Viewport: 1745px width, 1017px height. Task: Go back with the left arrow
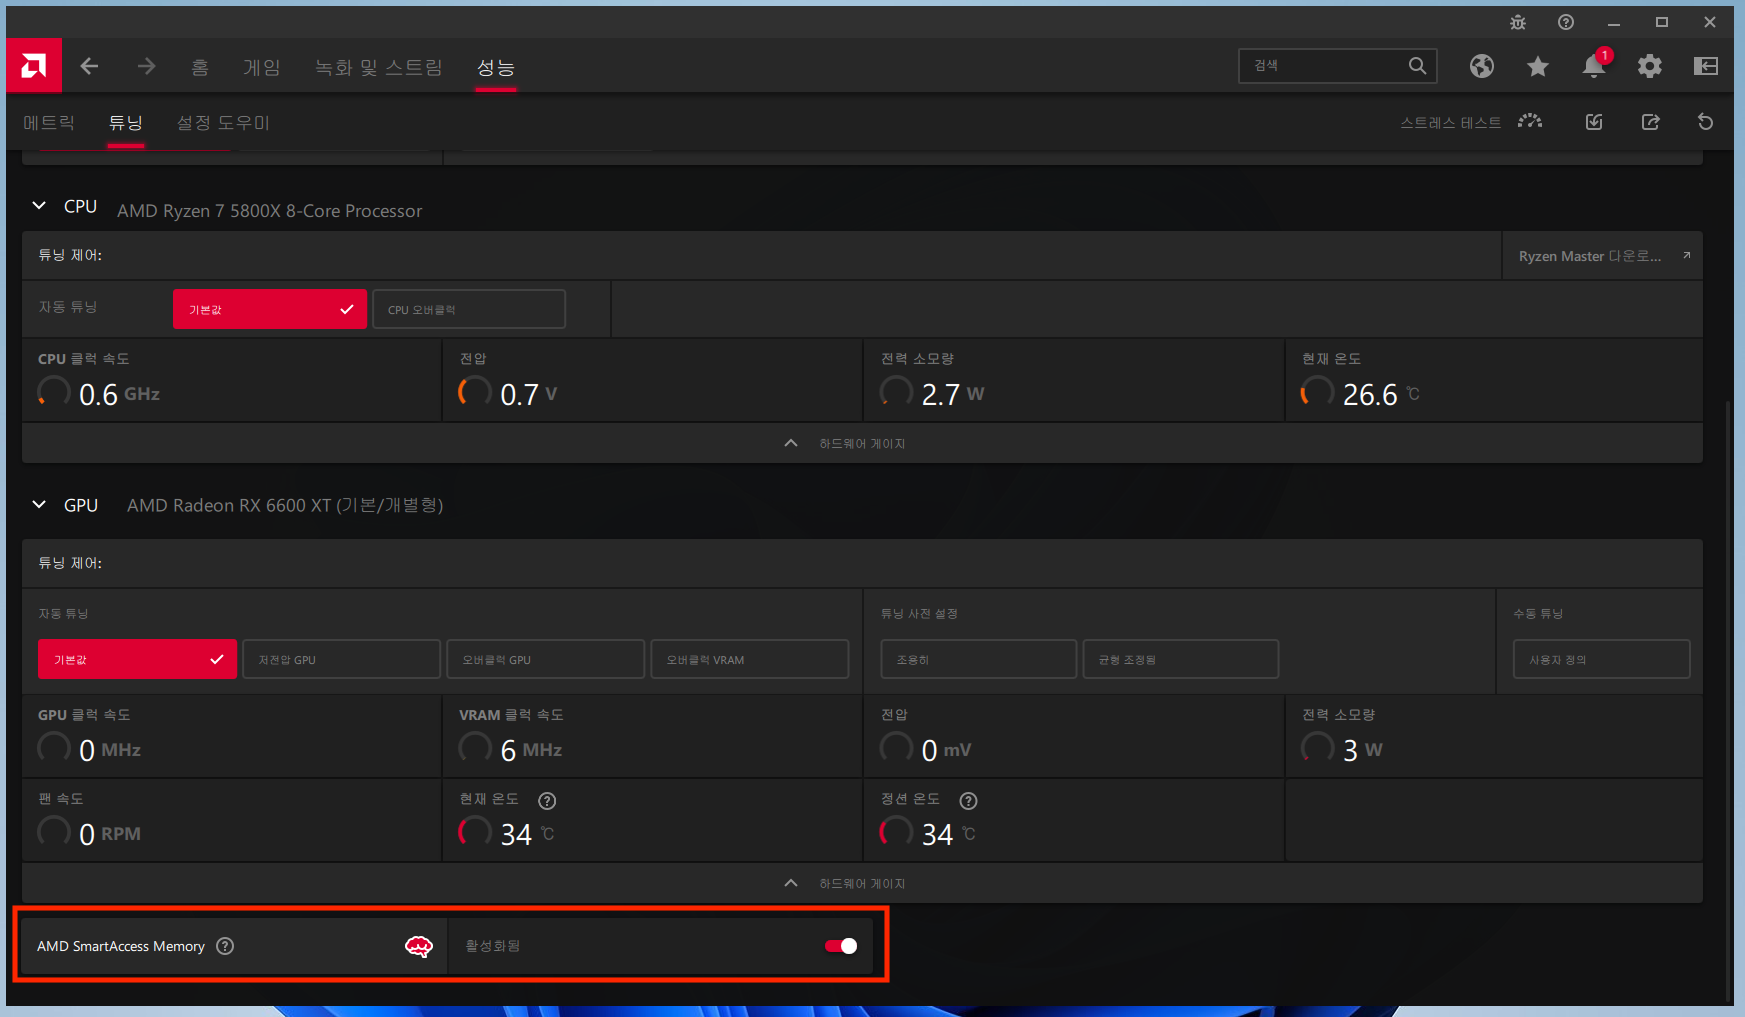(89, 66)
